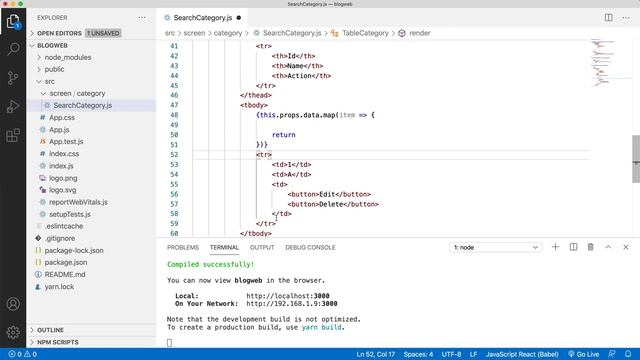Change language mode JavaScript React (Babel)

tap(522, 354)
